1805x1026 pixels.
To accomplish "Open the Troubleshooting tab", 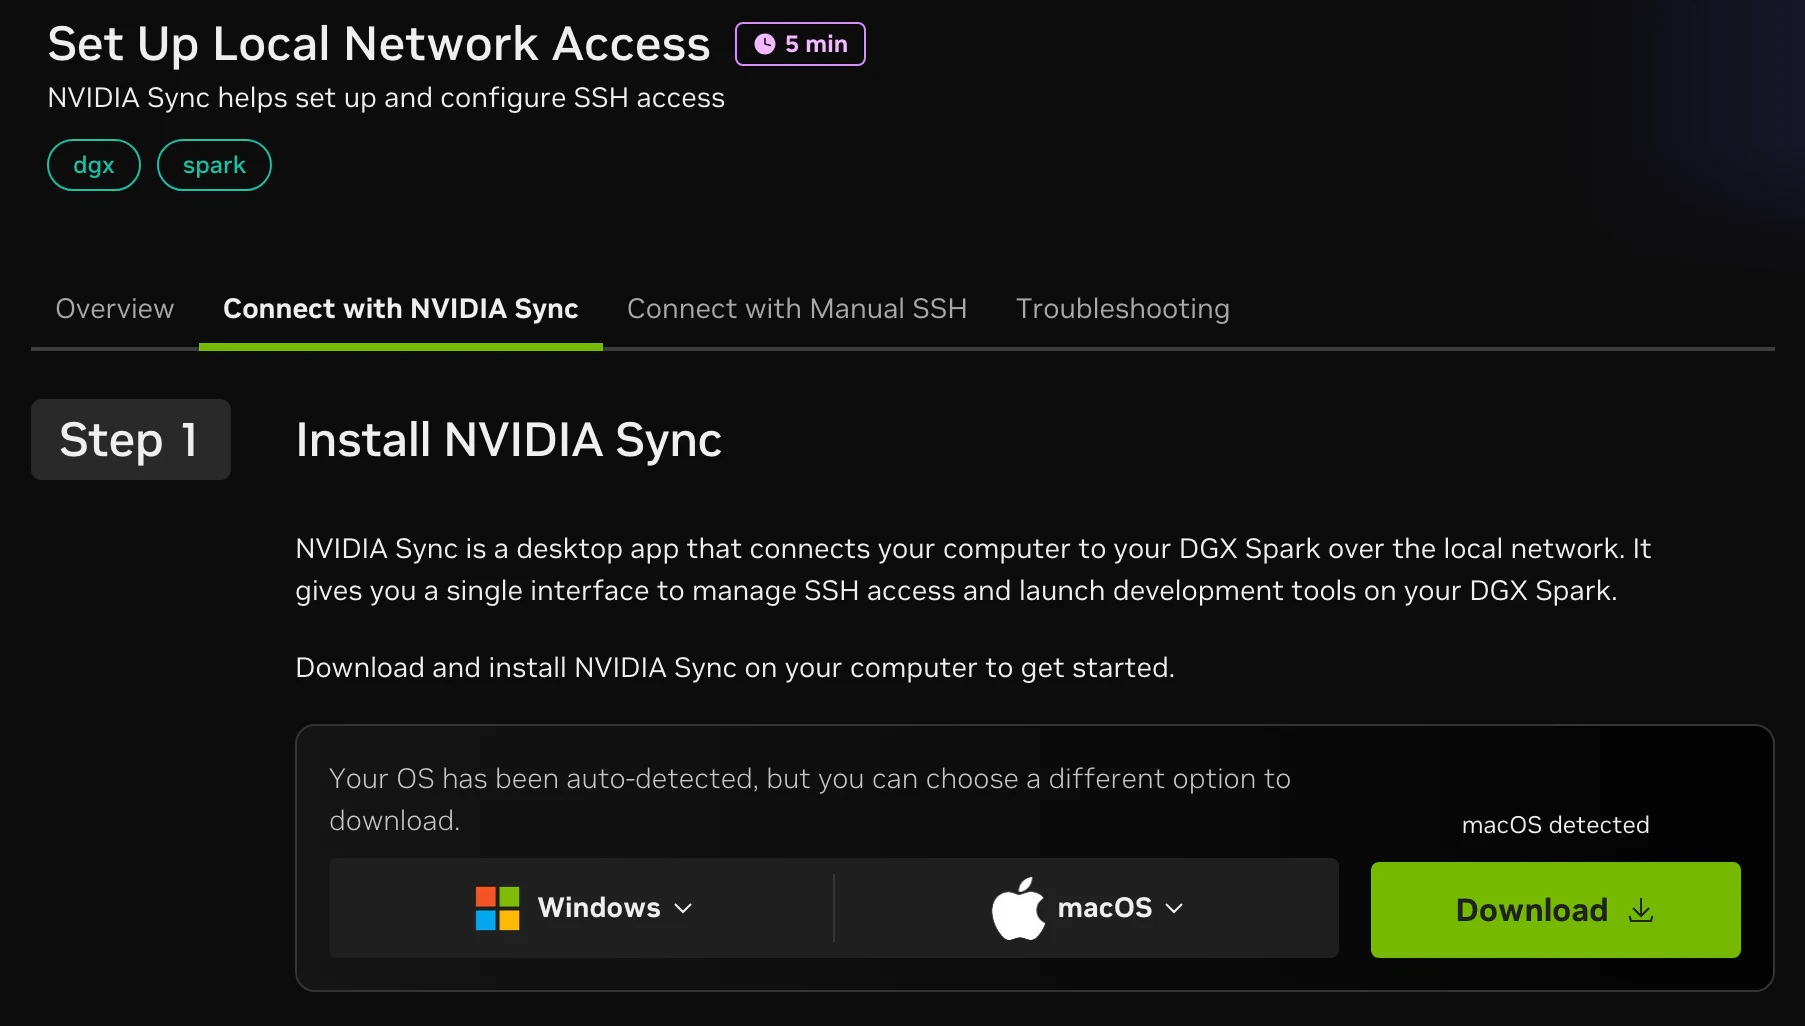I will tap(1123, 309).
